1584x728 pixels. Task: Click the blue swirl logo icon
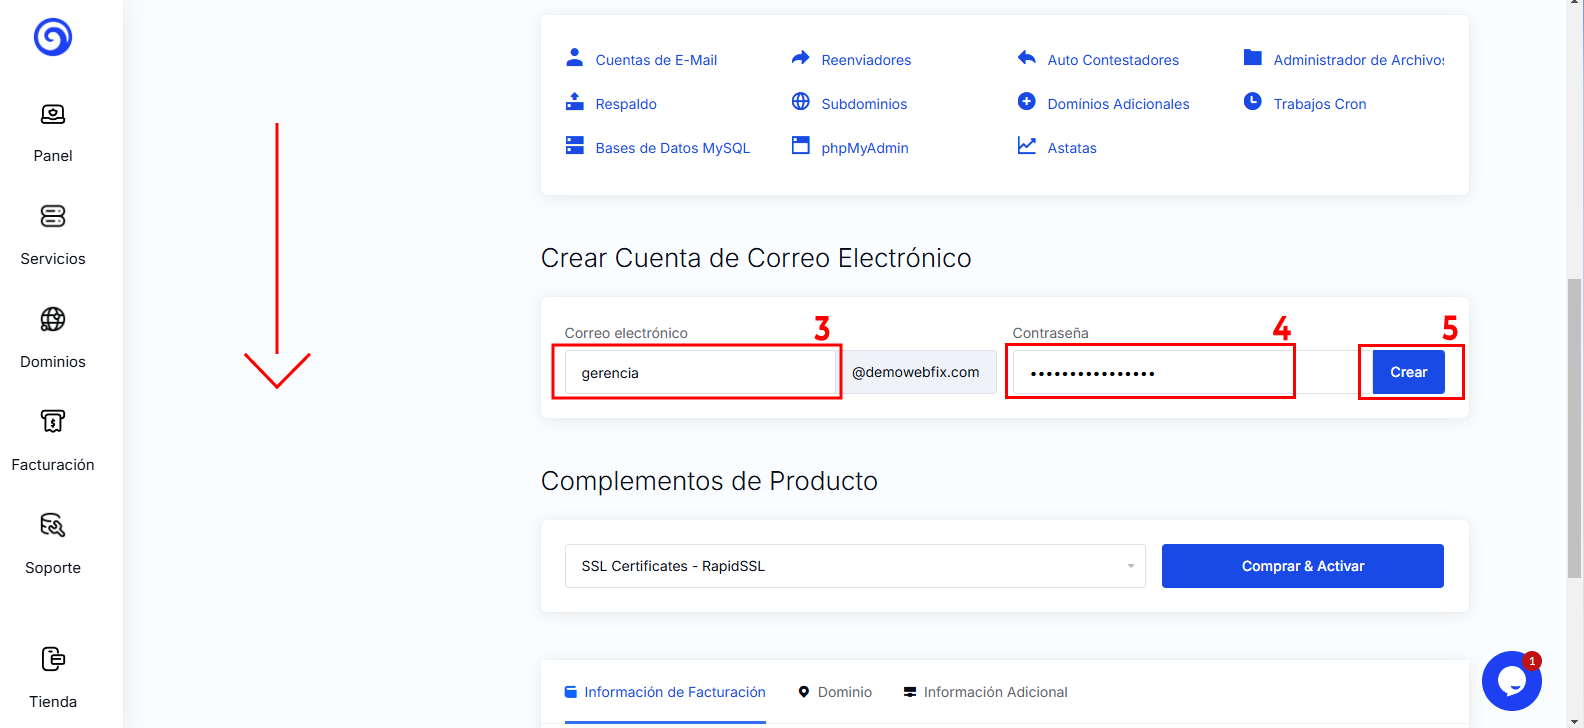tap(53, 38)
